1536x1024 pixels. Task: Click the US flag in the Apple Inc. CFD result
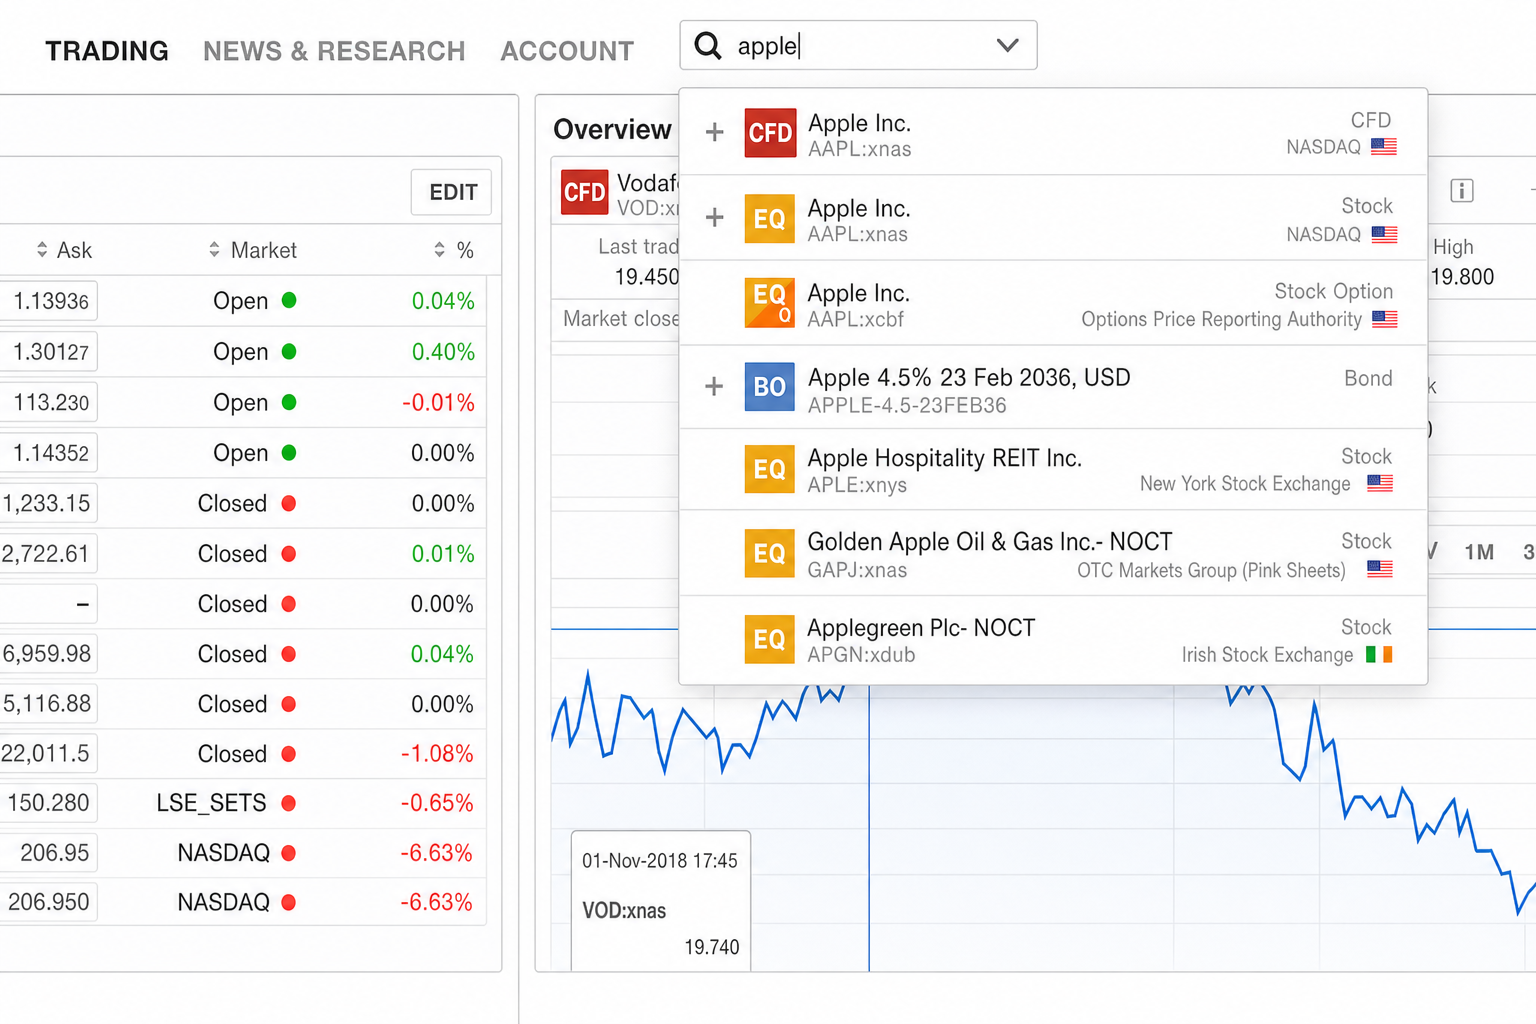[x=1384, y=147]
